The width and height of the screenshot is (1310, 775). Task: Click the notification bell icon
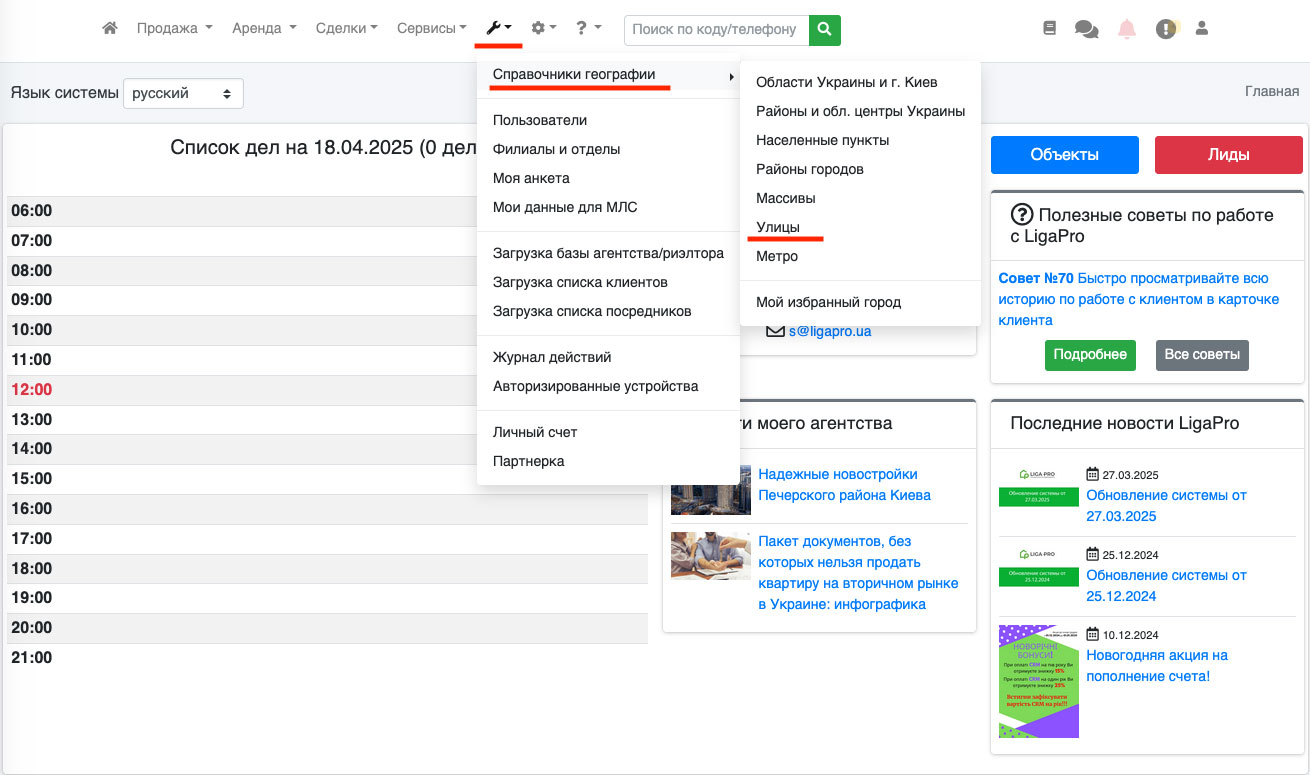click(1127, 29)
